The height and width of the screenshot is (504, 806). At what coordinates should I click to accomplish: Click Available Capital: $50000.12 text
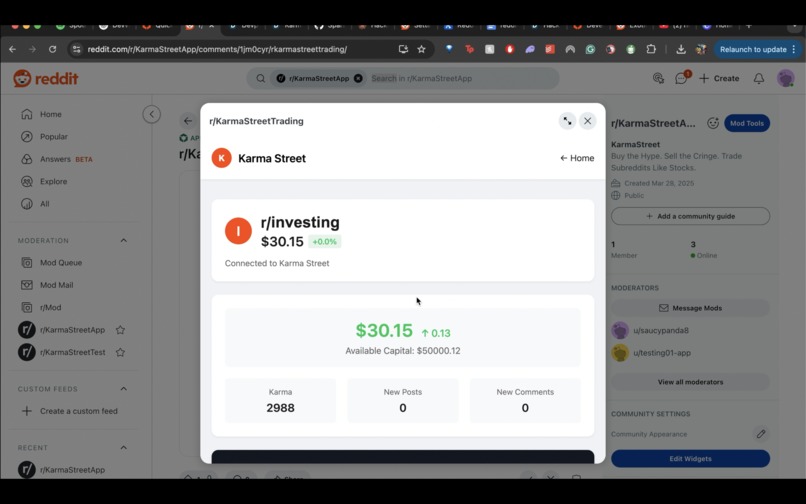click(402, 351)
